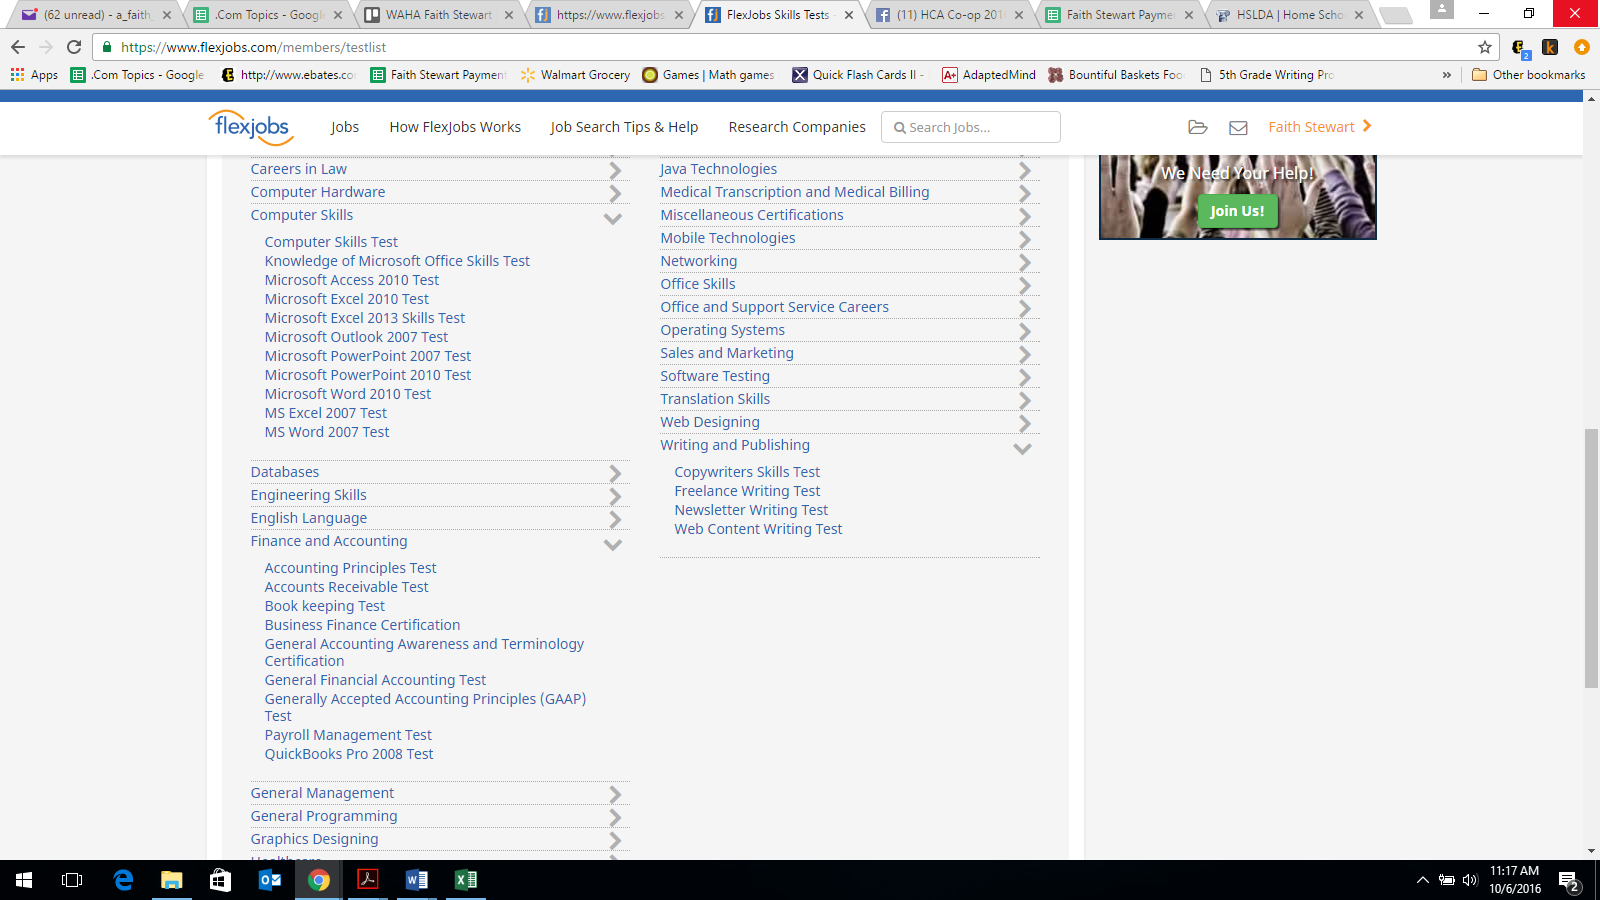Switch to the HSLDA Home School tab
This screenshot has width=1600, height=900.
click(1289, 15)
